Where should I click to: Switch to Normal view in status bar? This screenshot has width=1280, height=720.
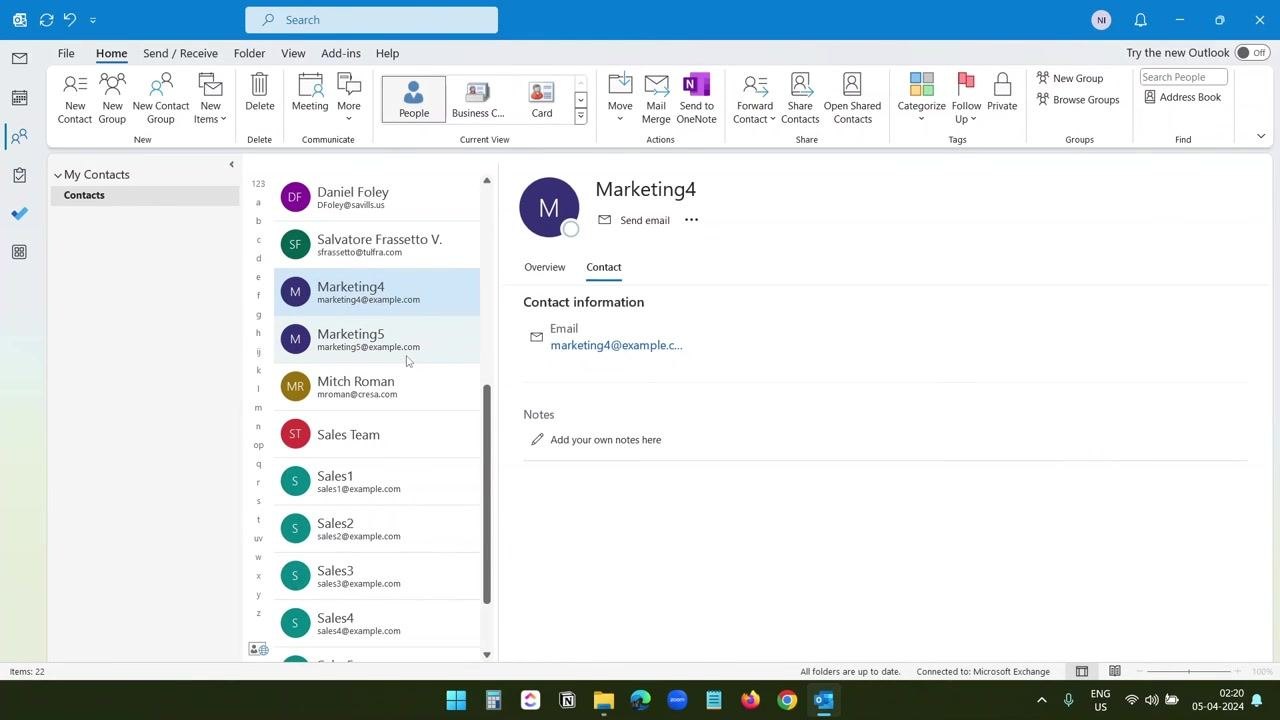click(x=1081, y=671)
